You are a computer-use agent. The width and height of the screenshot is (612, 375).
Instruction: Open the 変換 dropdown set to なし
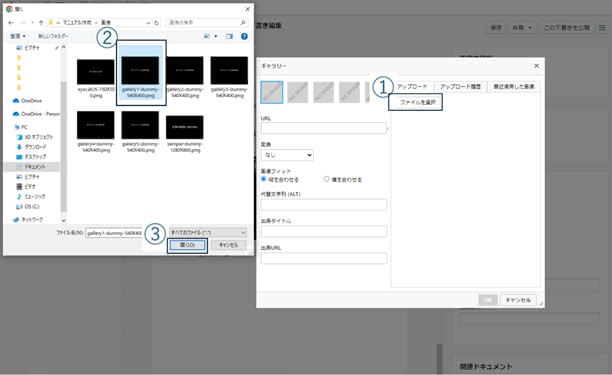[x=287, y=155]
